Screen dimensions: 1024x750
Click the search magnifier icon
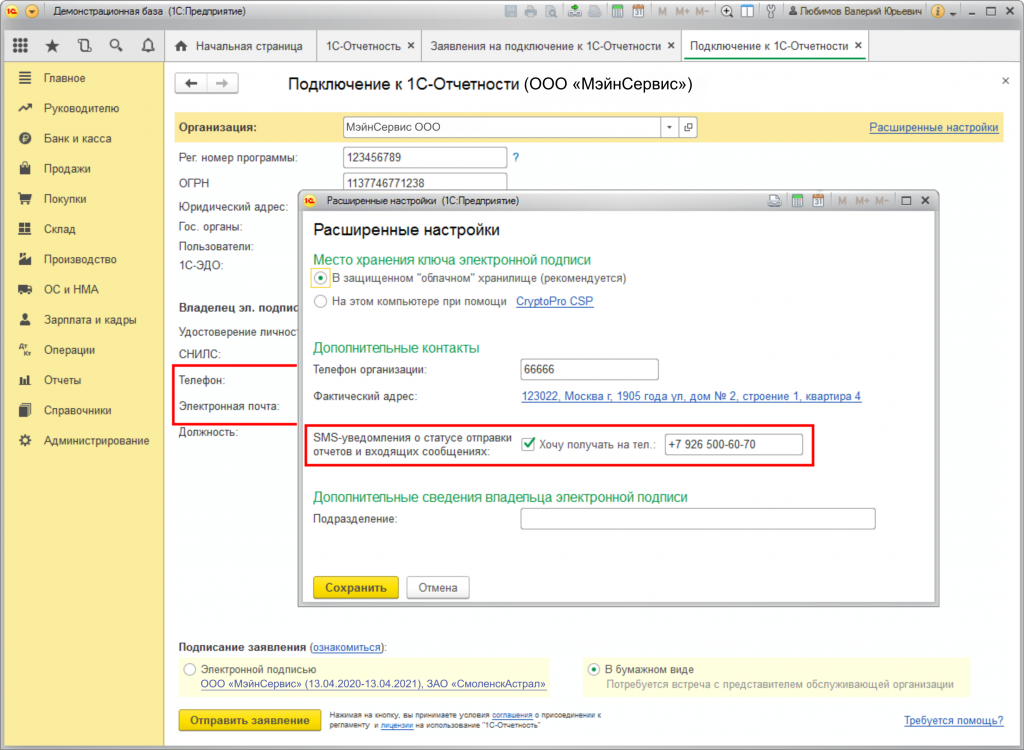(x=116, y=46)
